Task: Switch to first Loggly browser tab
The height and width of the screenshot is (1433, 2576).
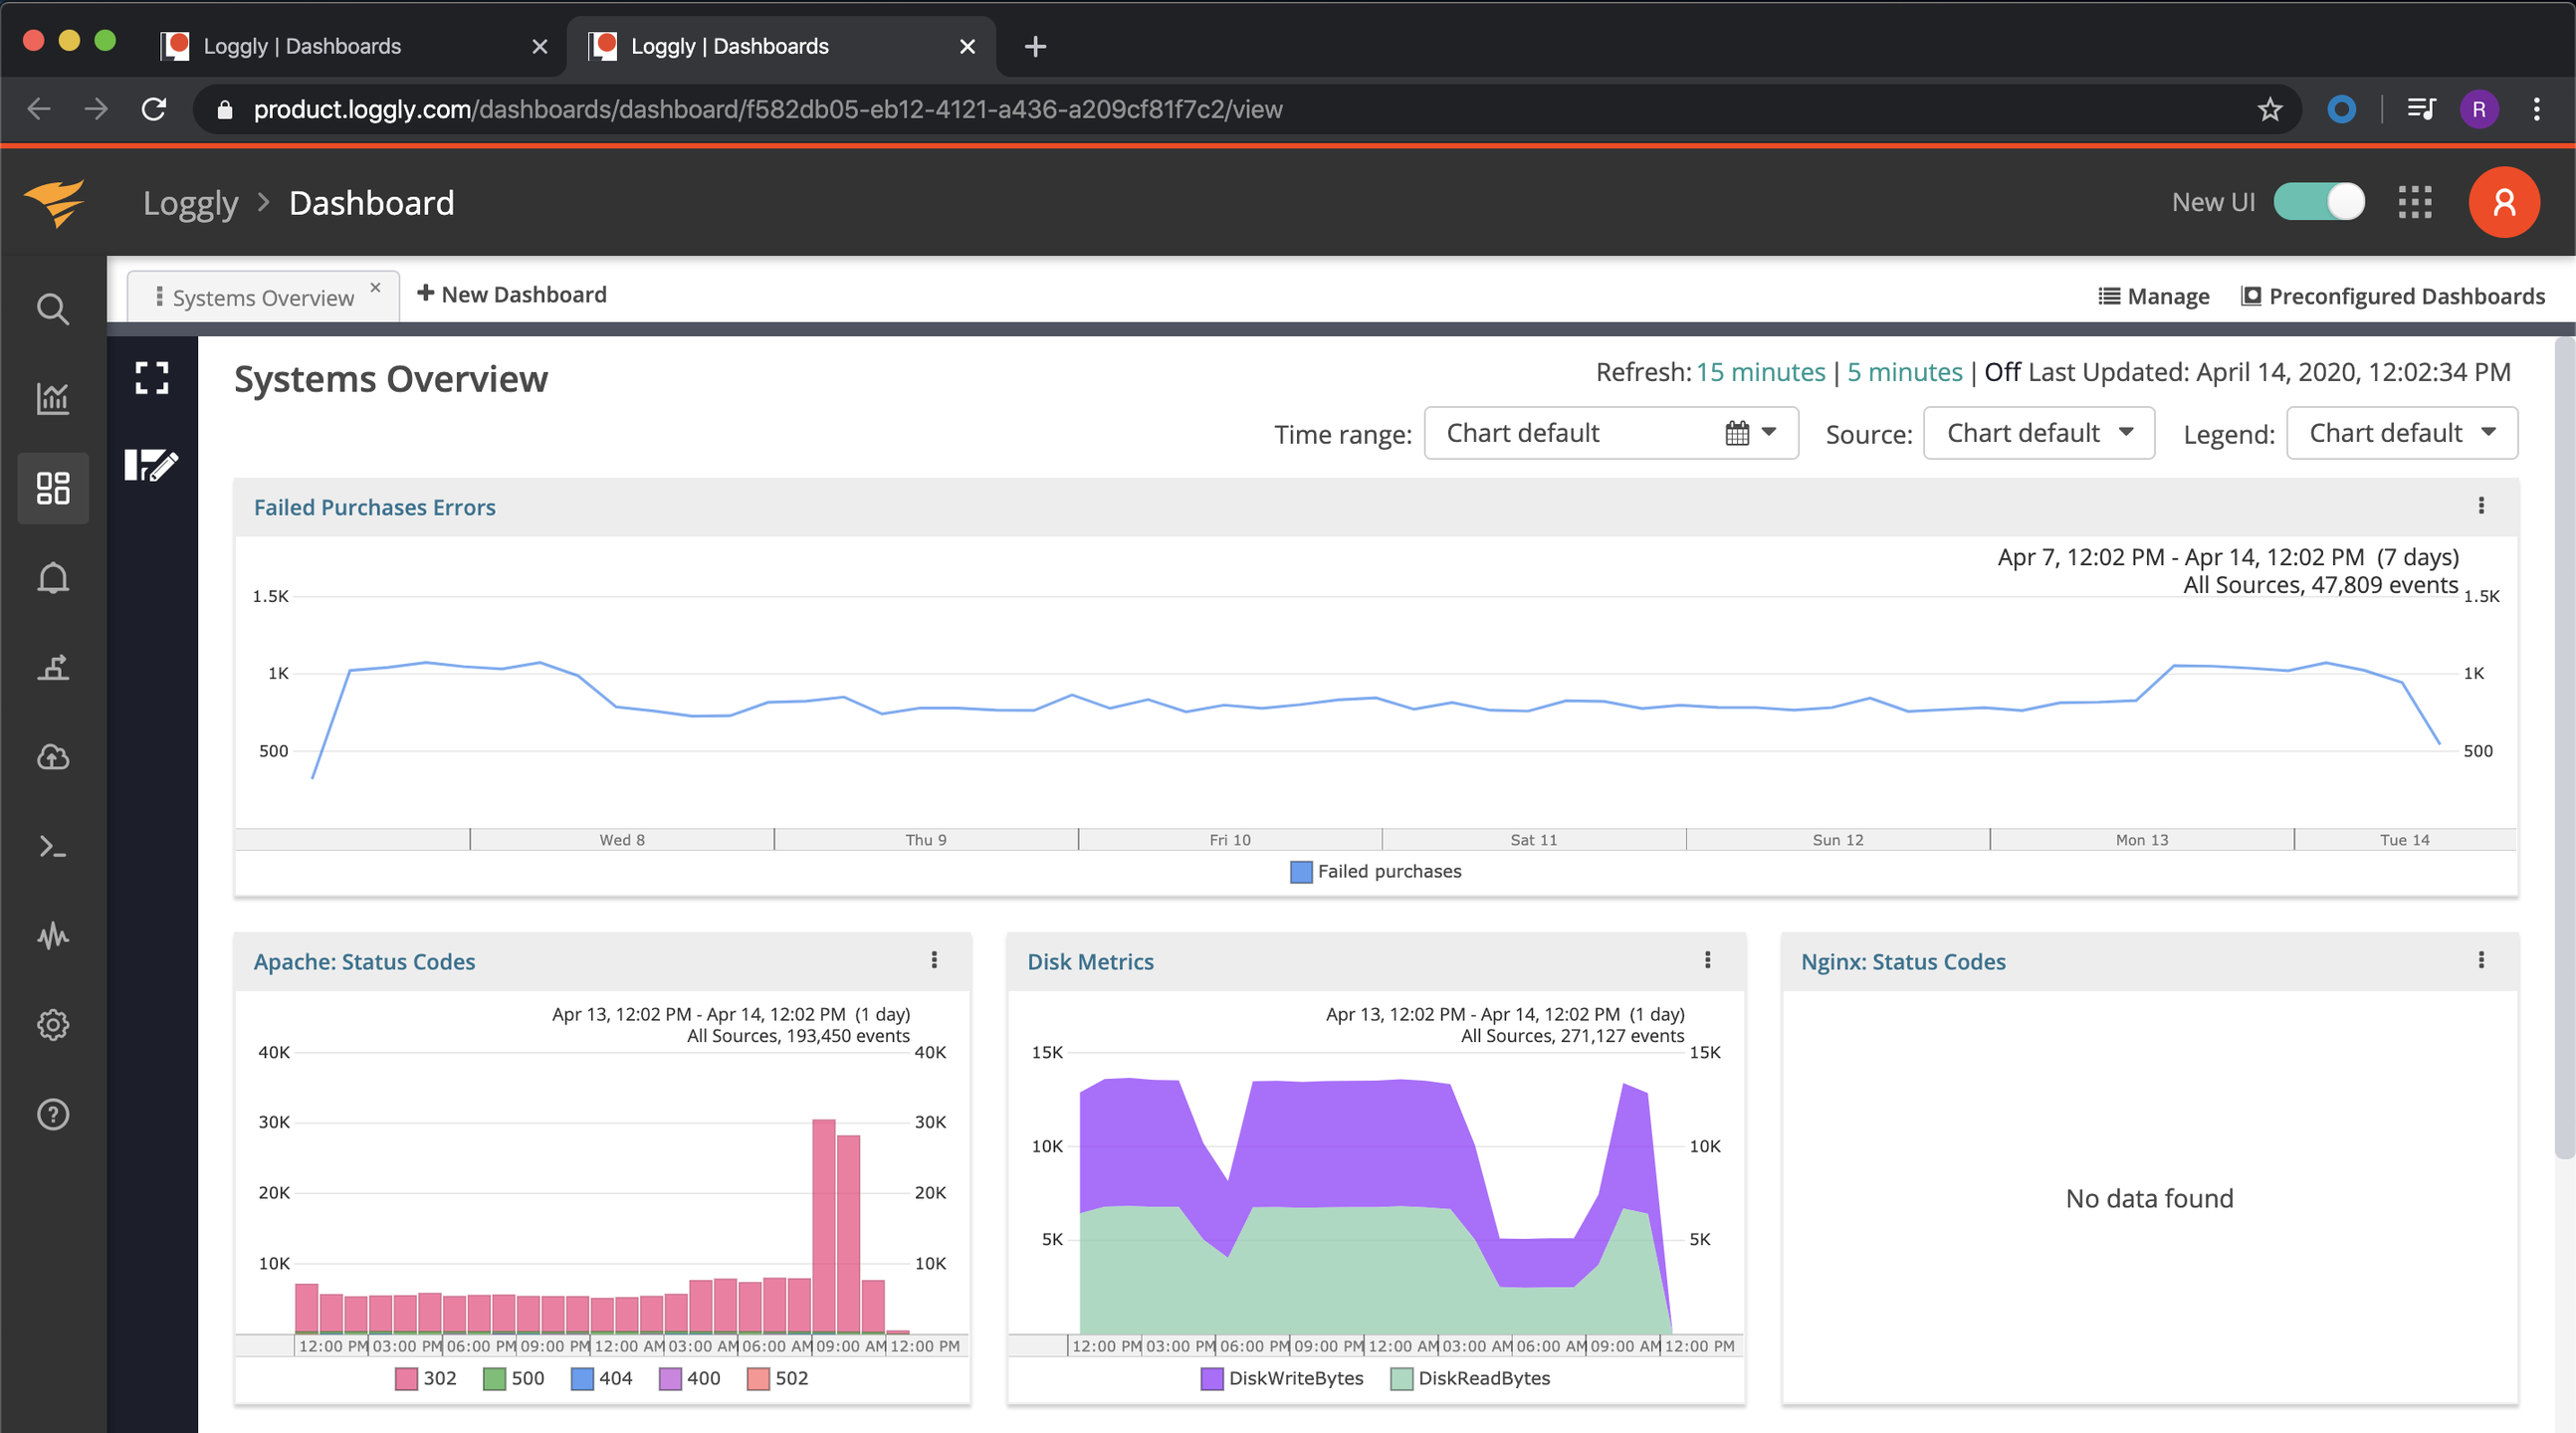Action: [x=300, y=46]
